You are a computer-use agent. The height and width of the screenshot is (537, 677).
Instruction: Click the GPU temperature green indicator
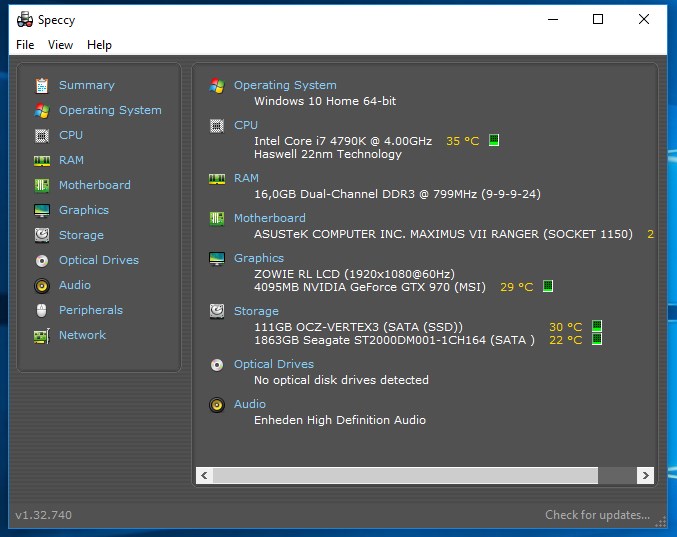(547, 287)
